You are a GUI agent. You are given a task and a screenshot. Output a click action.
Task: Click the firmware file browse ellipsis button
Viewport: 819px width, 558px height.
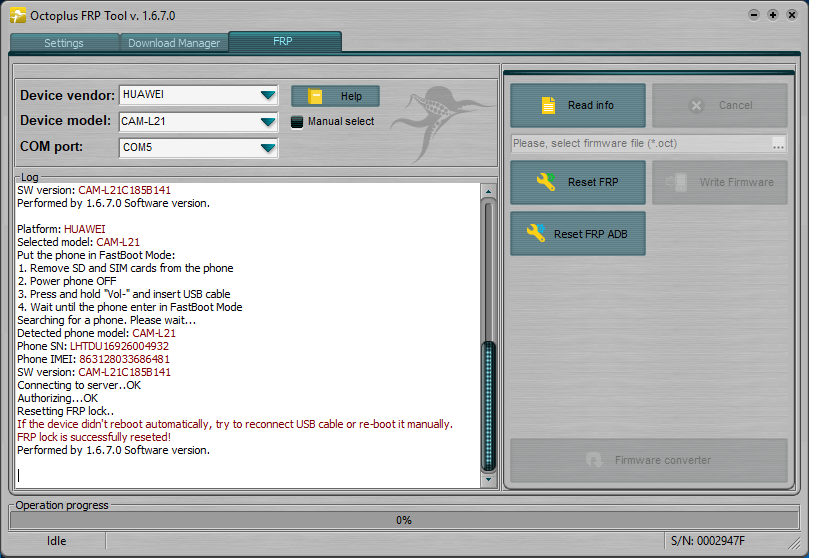[778, 144]
